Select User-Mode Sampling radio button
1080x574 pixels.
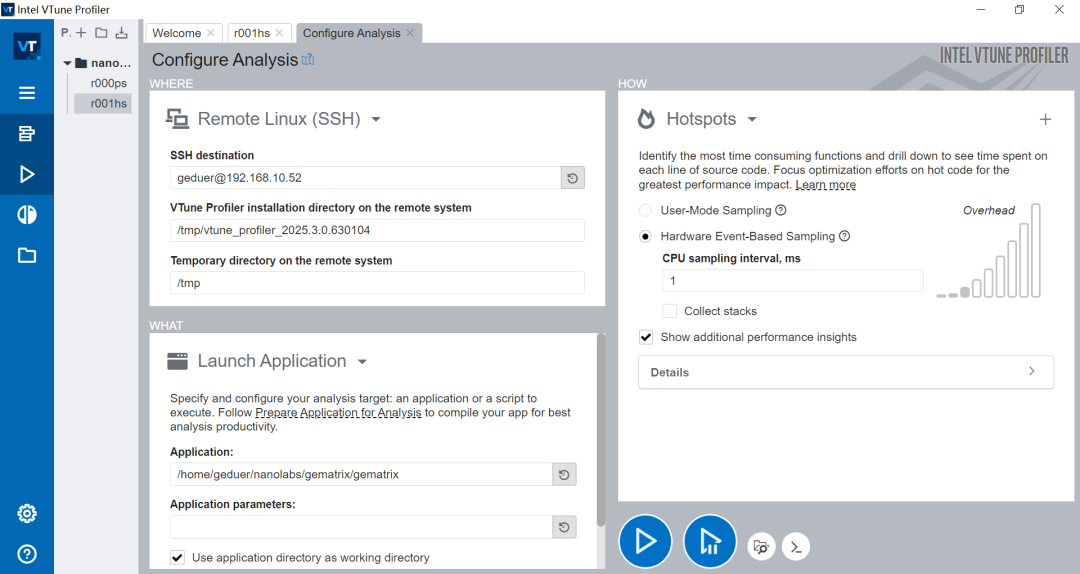click(x=645, y=210)
